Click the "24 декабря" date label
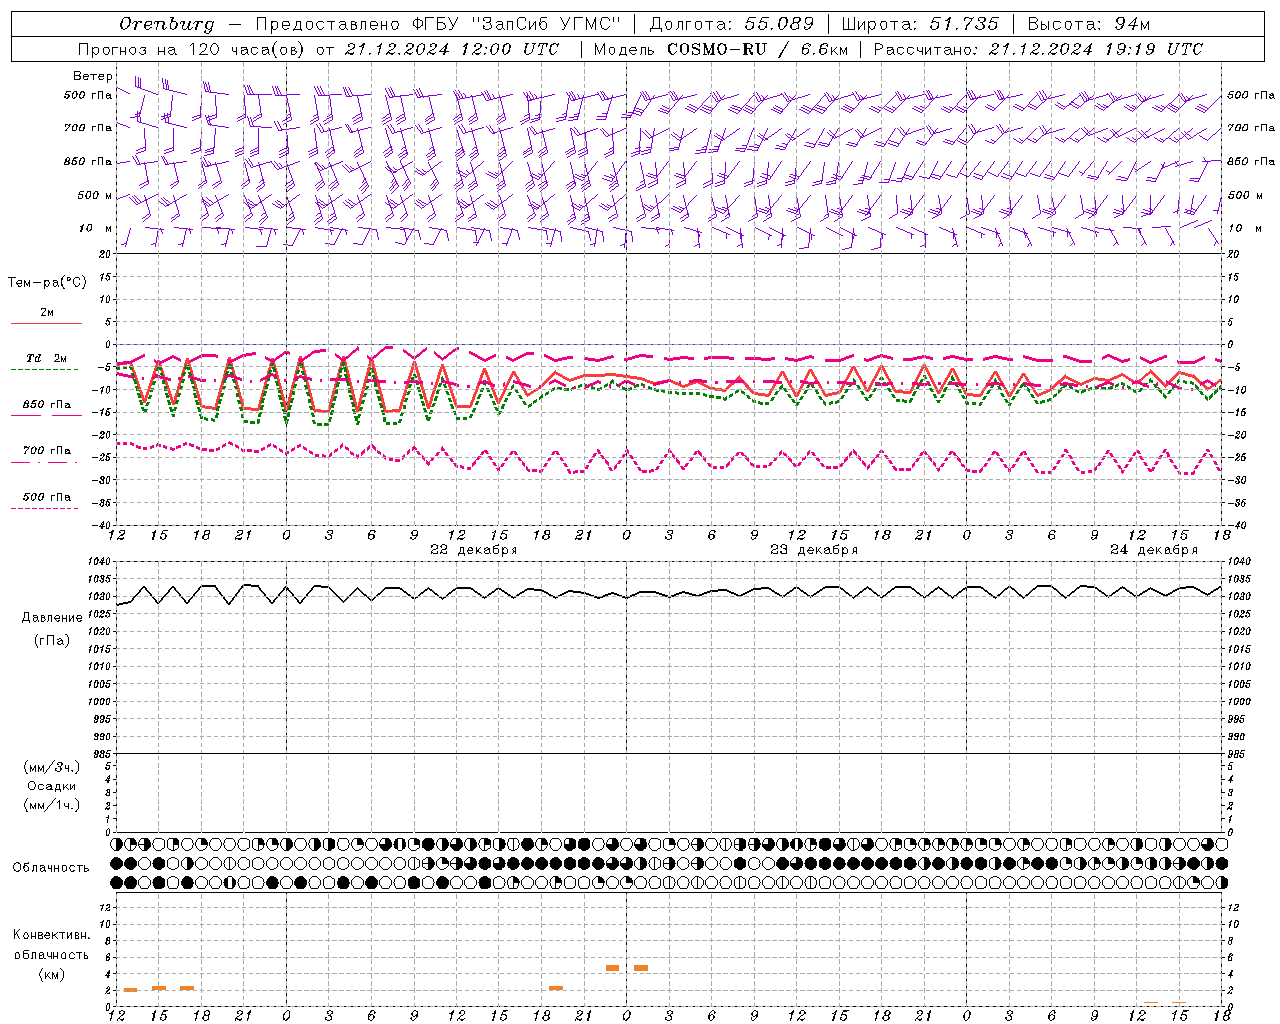1280x1024 pixels. [x=1153, y=550]
